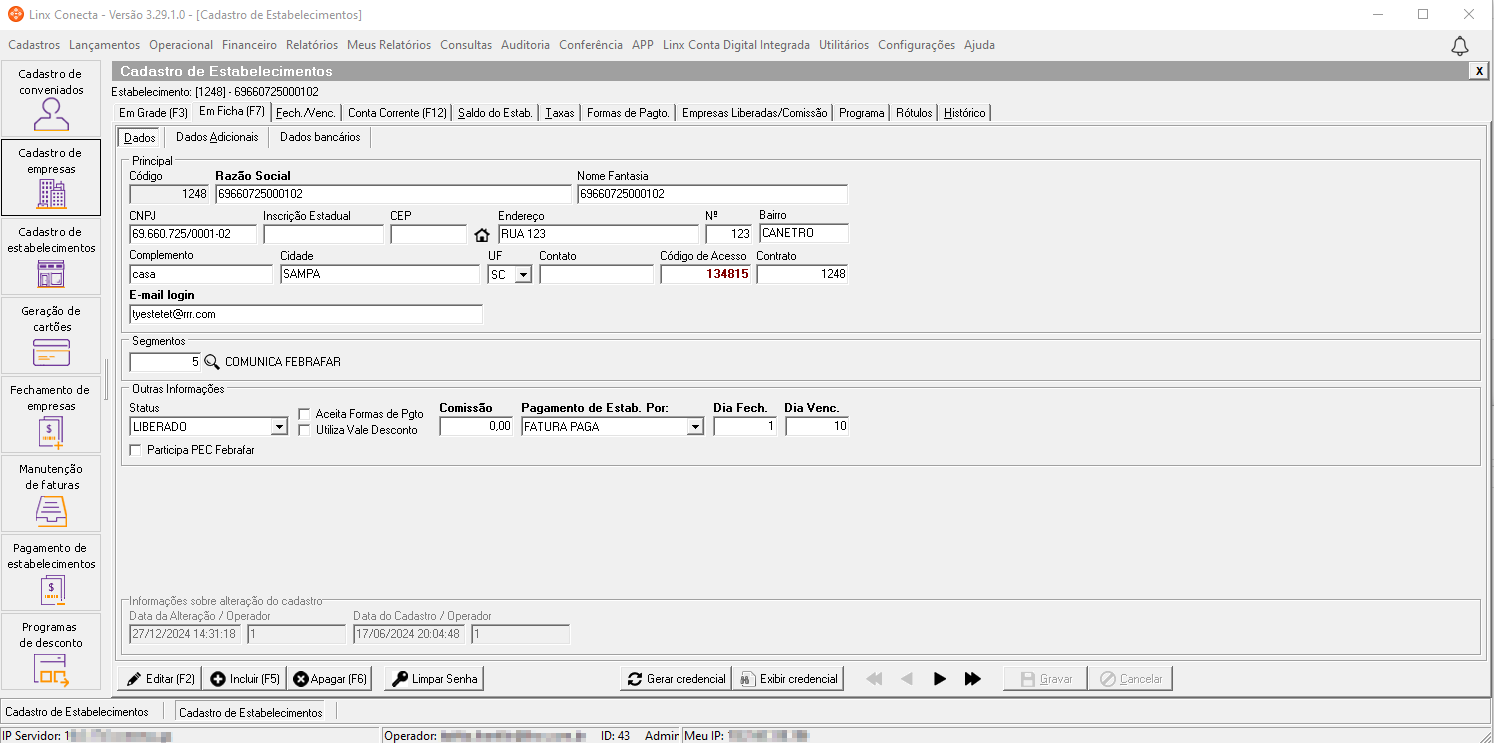Click the Comissão input field
Viewport: 1494px width, 743px height.
pos(477,427)
